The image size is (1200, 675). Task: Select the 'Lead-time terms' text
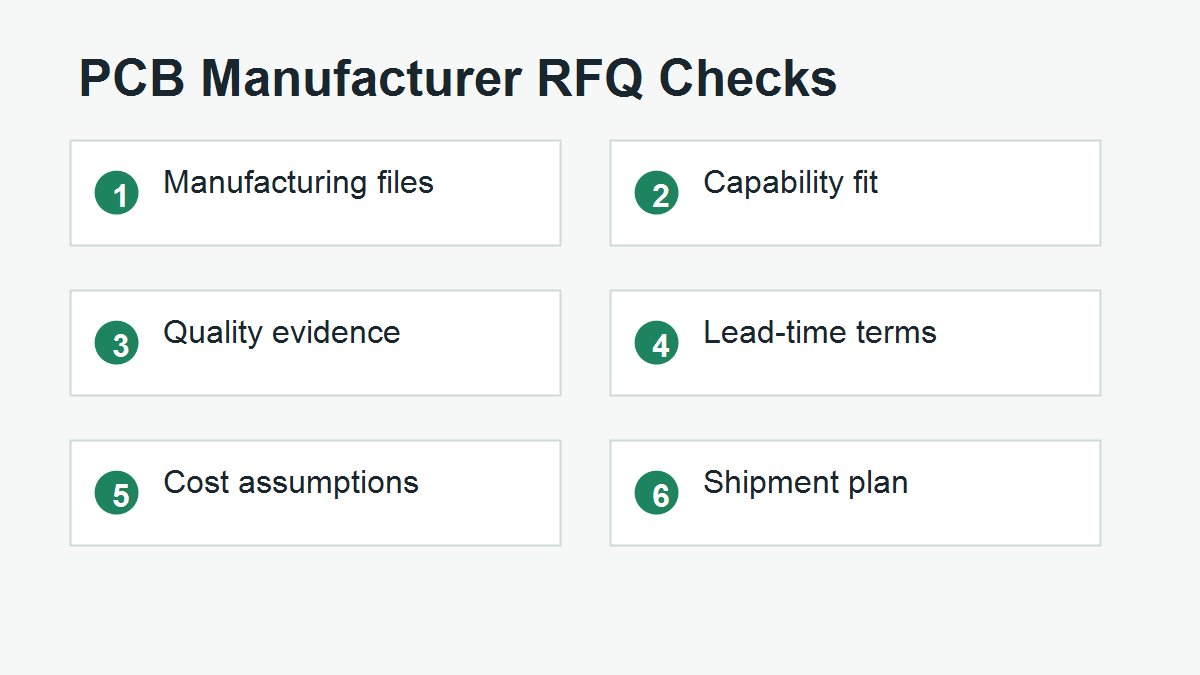pyautogui.click(x=820, y=332)
